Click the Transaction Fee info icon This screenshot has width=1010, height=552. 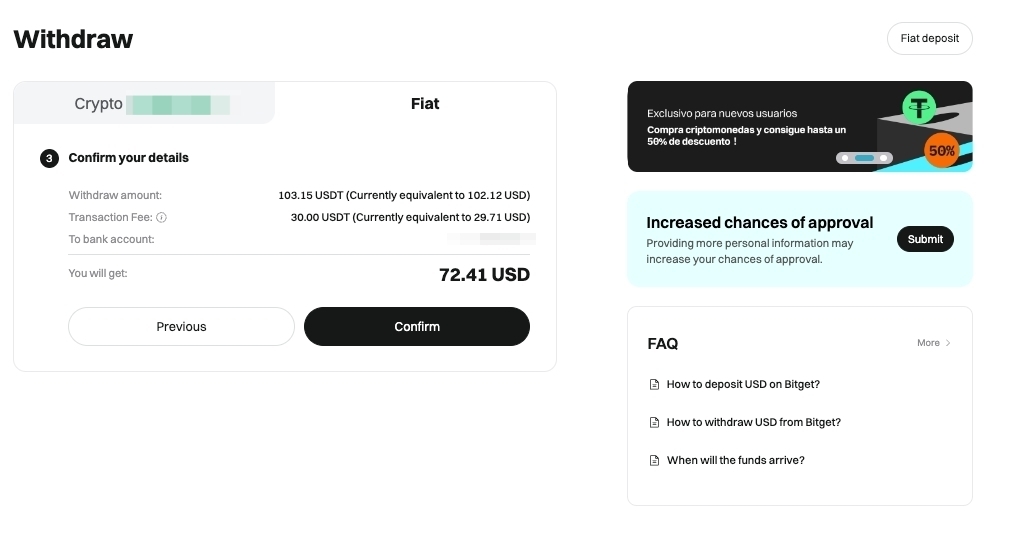(162, 217)
